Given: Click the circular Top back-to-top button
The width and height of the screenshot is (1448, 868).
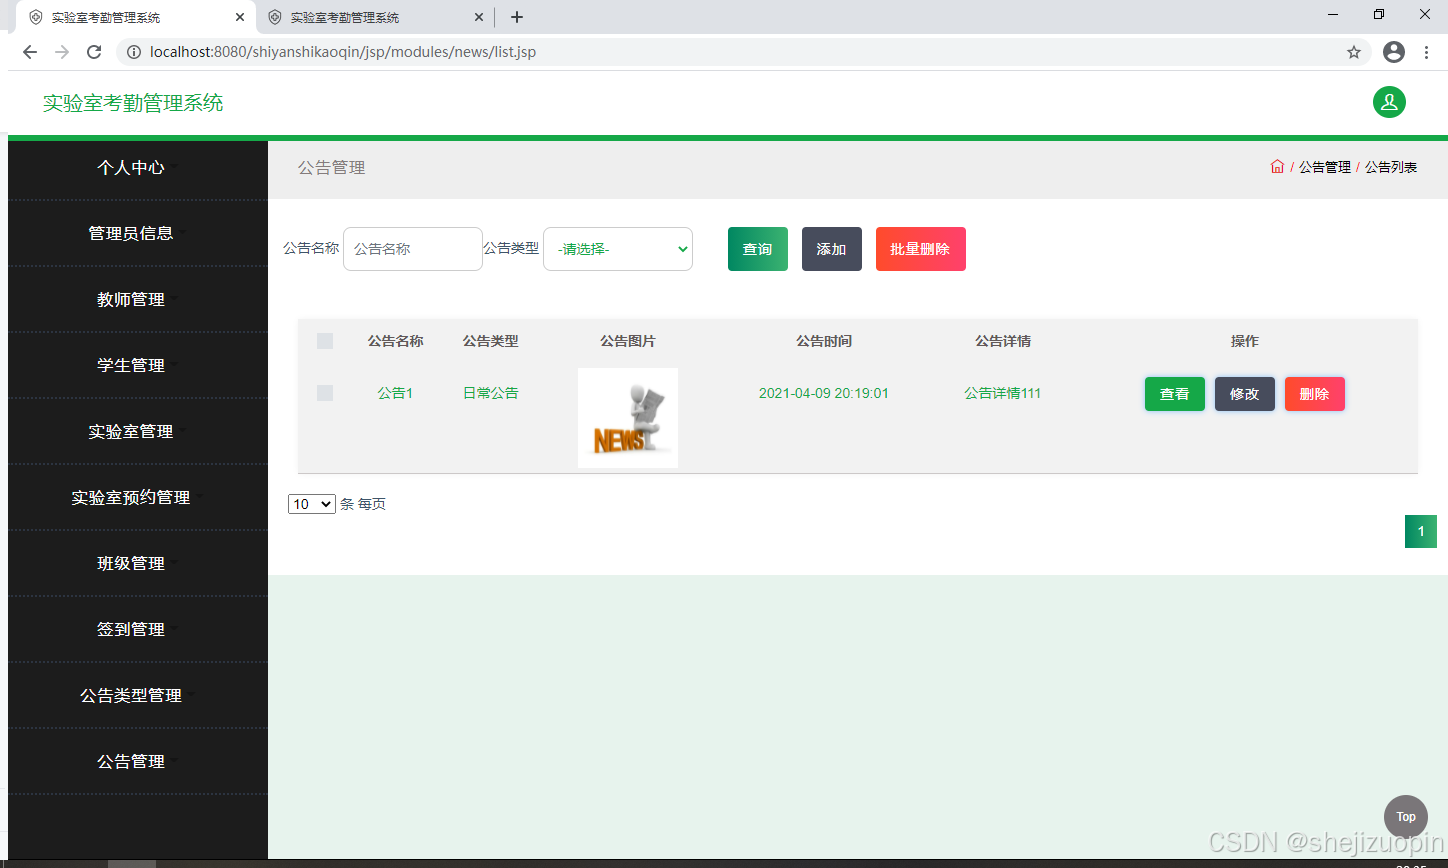Looking at the screenshot, I should tap(1405, 816).
